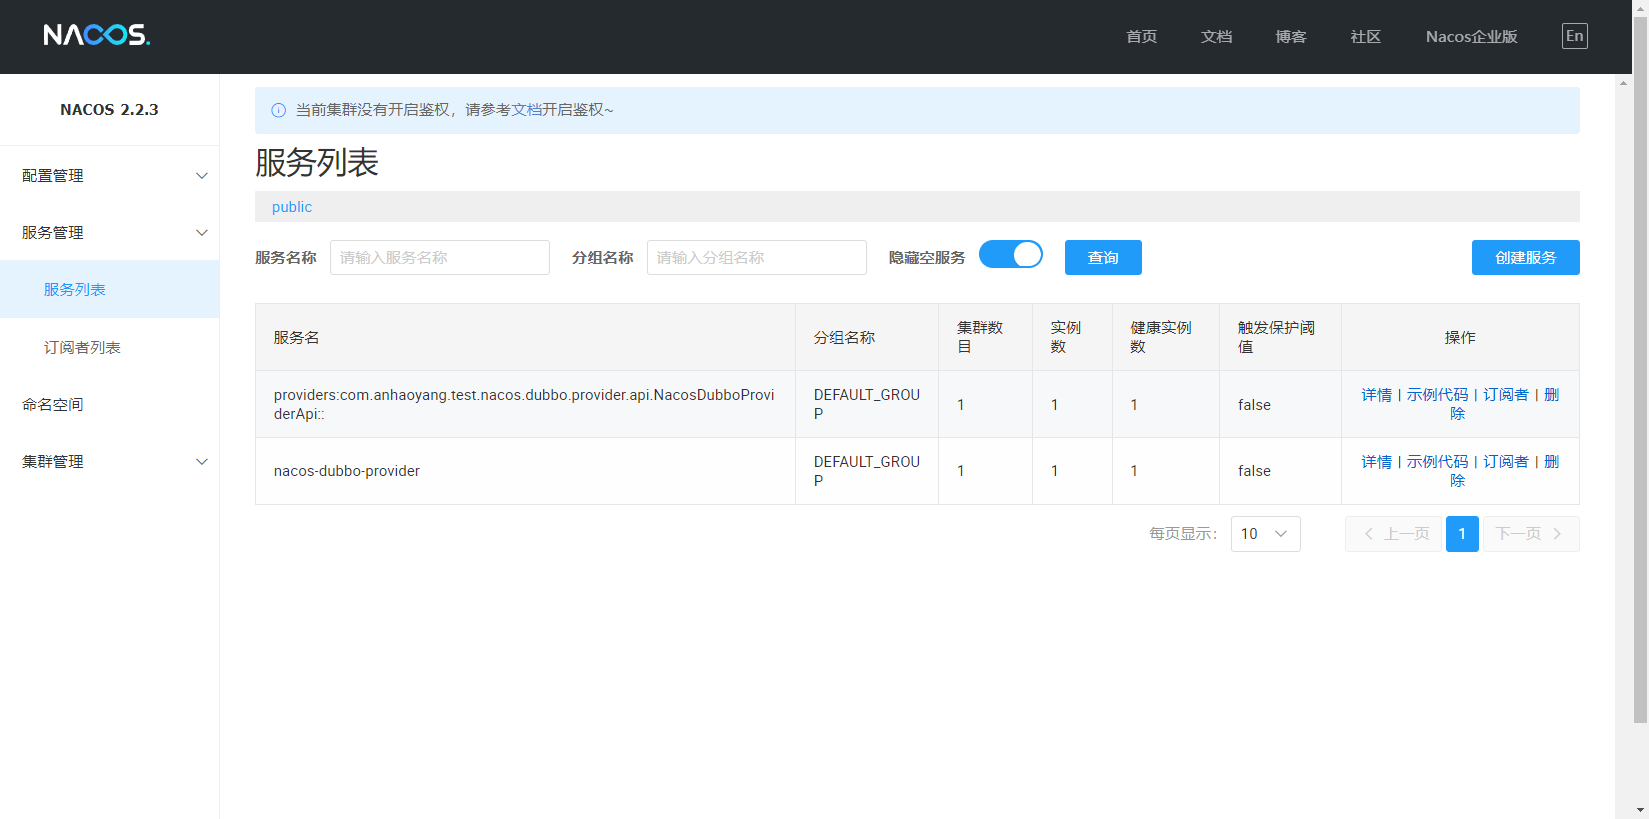Go to the next page 下一页

pos(1531,534)
